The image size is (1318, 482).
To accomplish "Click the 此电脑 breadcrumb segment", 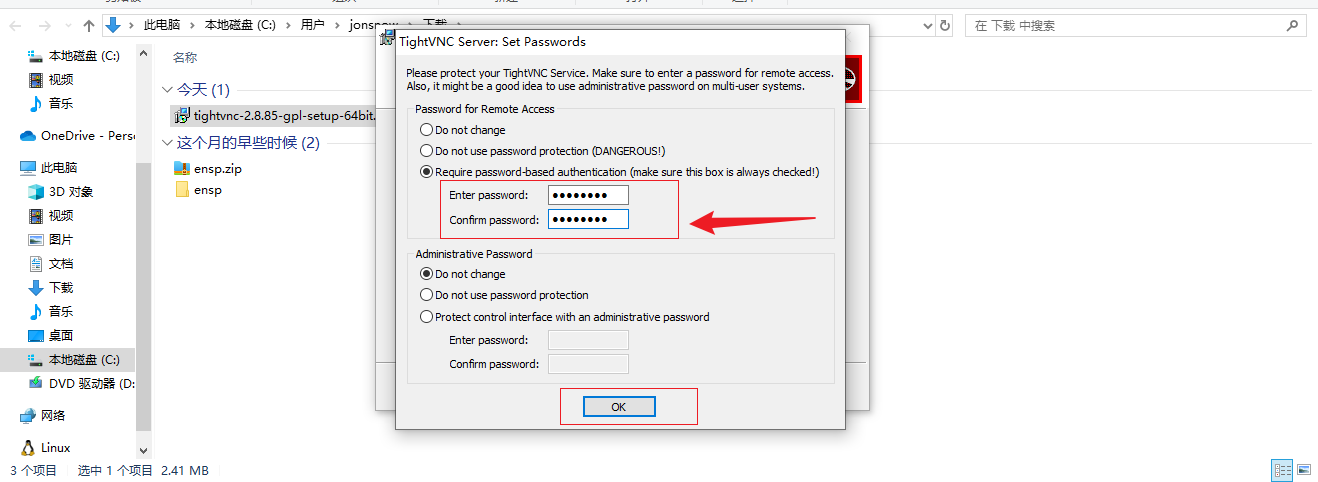I will pos(163,25).
